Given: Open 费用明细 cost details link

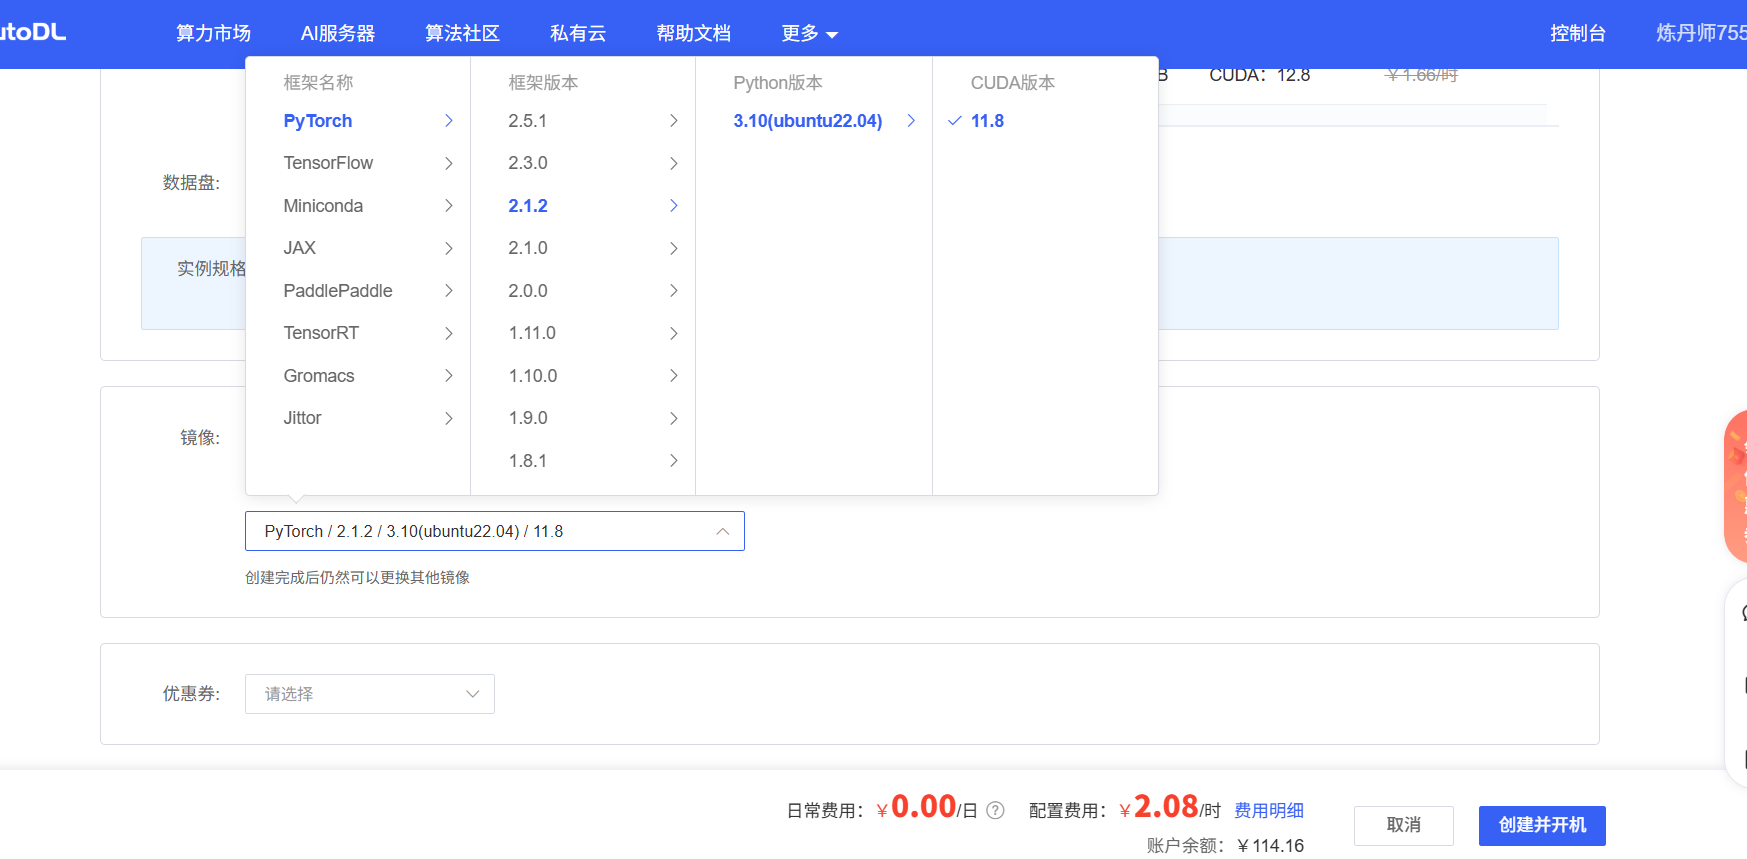Looking at the screenshot, I should [x=1269, y=811].
